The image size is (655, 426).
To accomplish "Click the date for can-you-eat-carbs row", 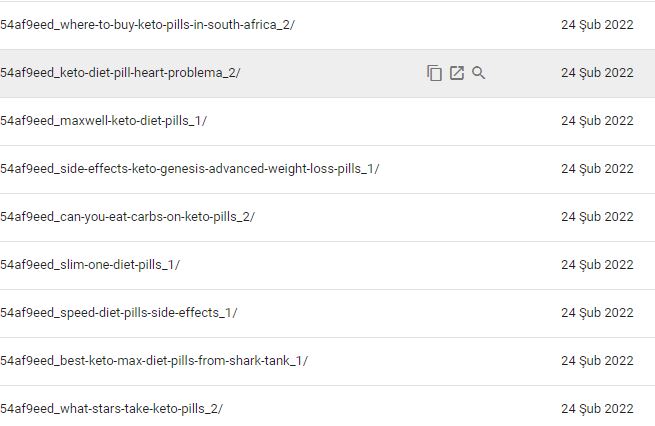I will 597,217.
